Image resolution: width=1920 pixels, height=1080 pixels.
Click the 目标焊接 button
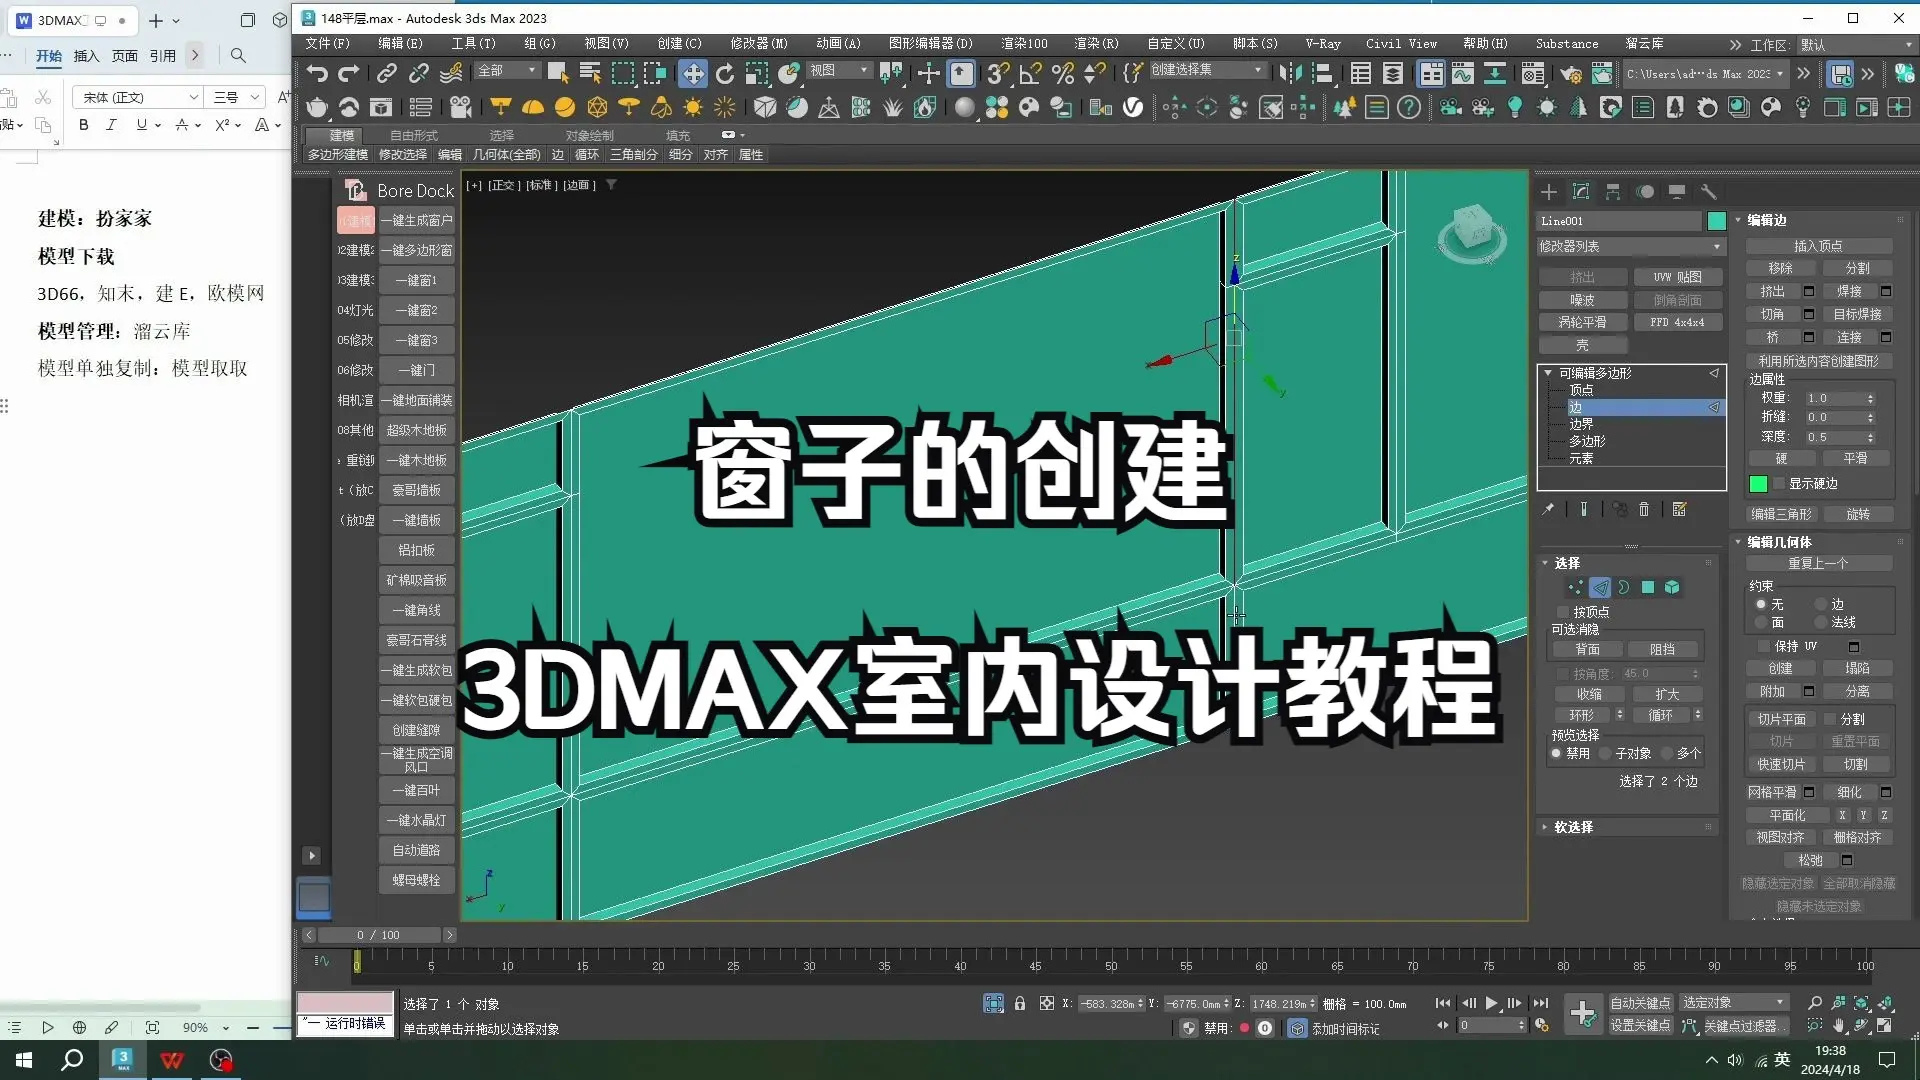point(1857,315)
